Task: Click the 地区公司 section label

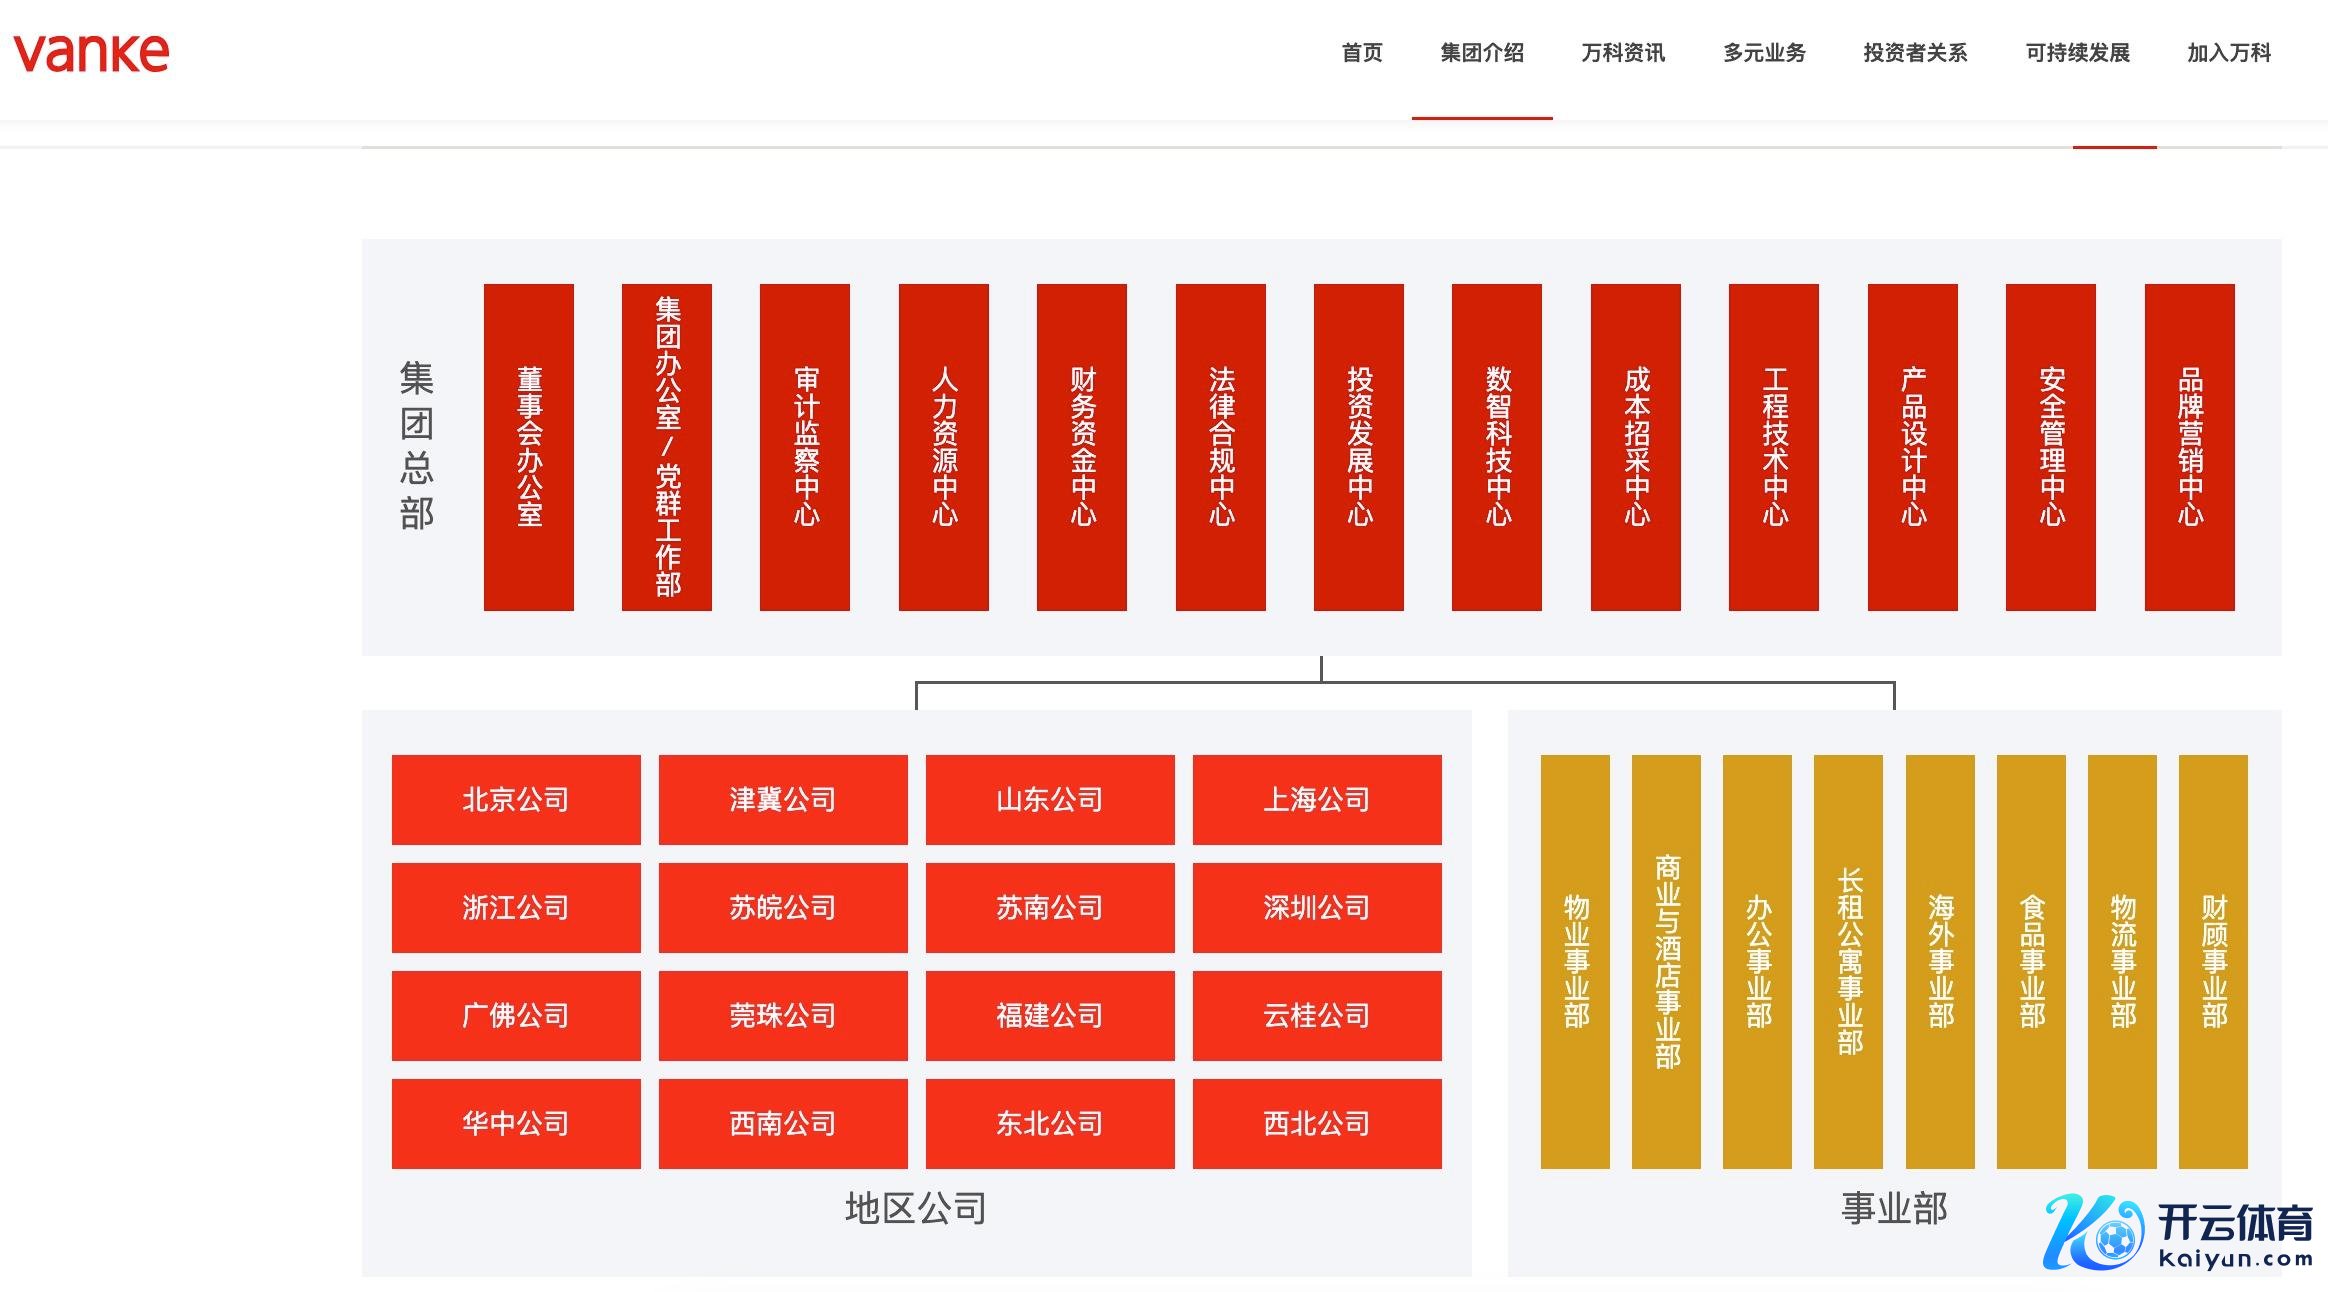Action: click(915, 1209)
